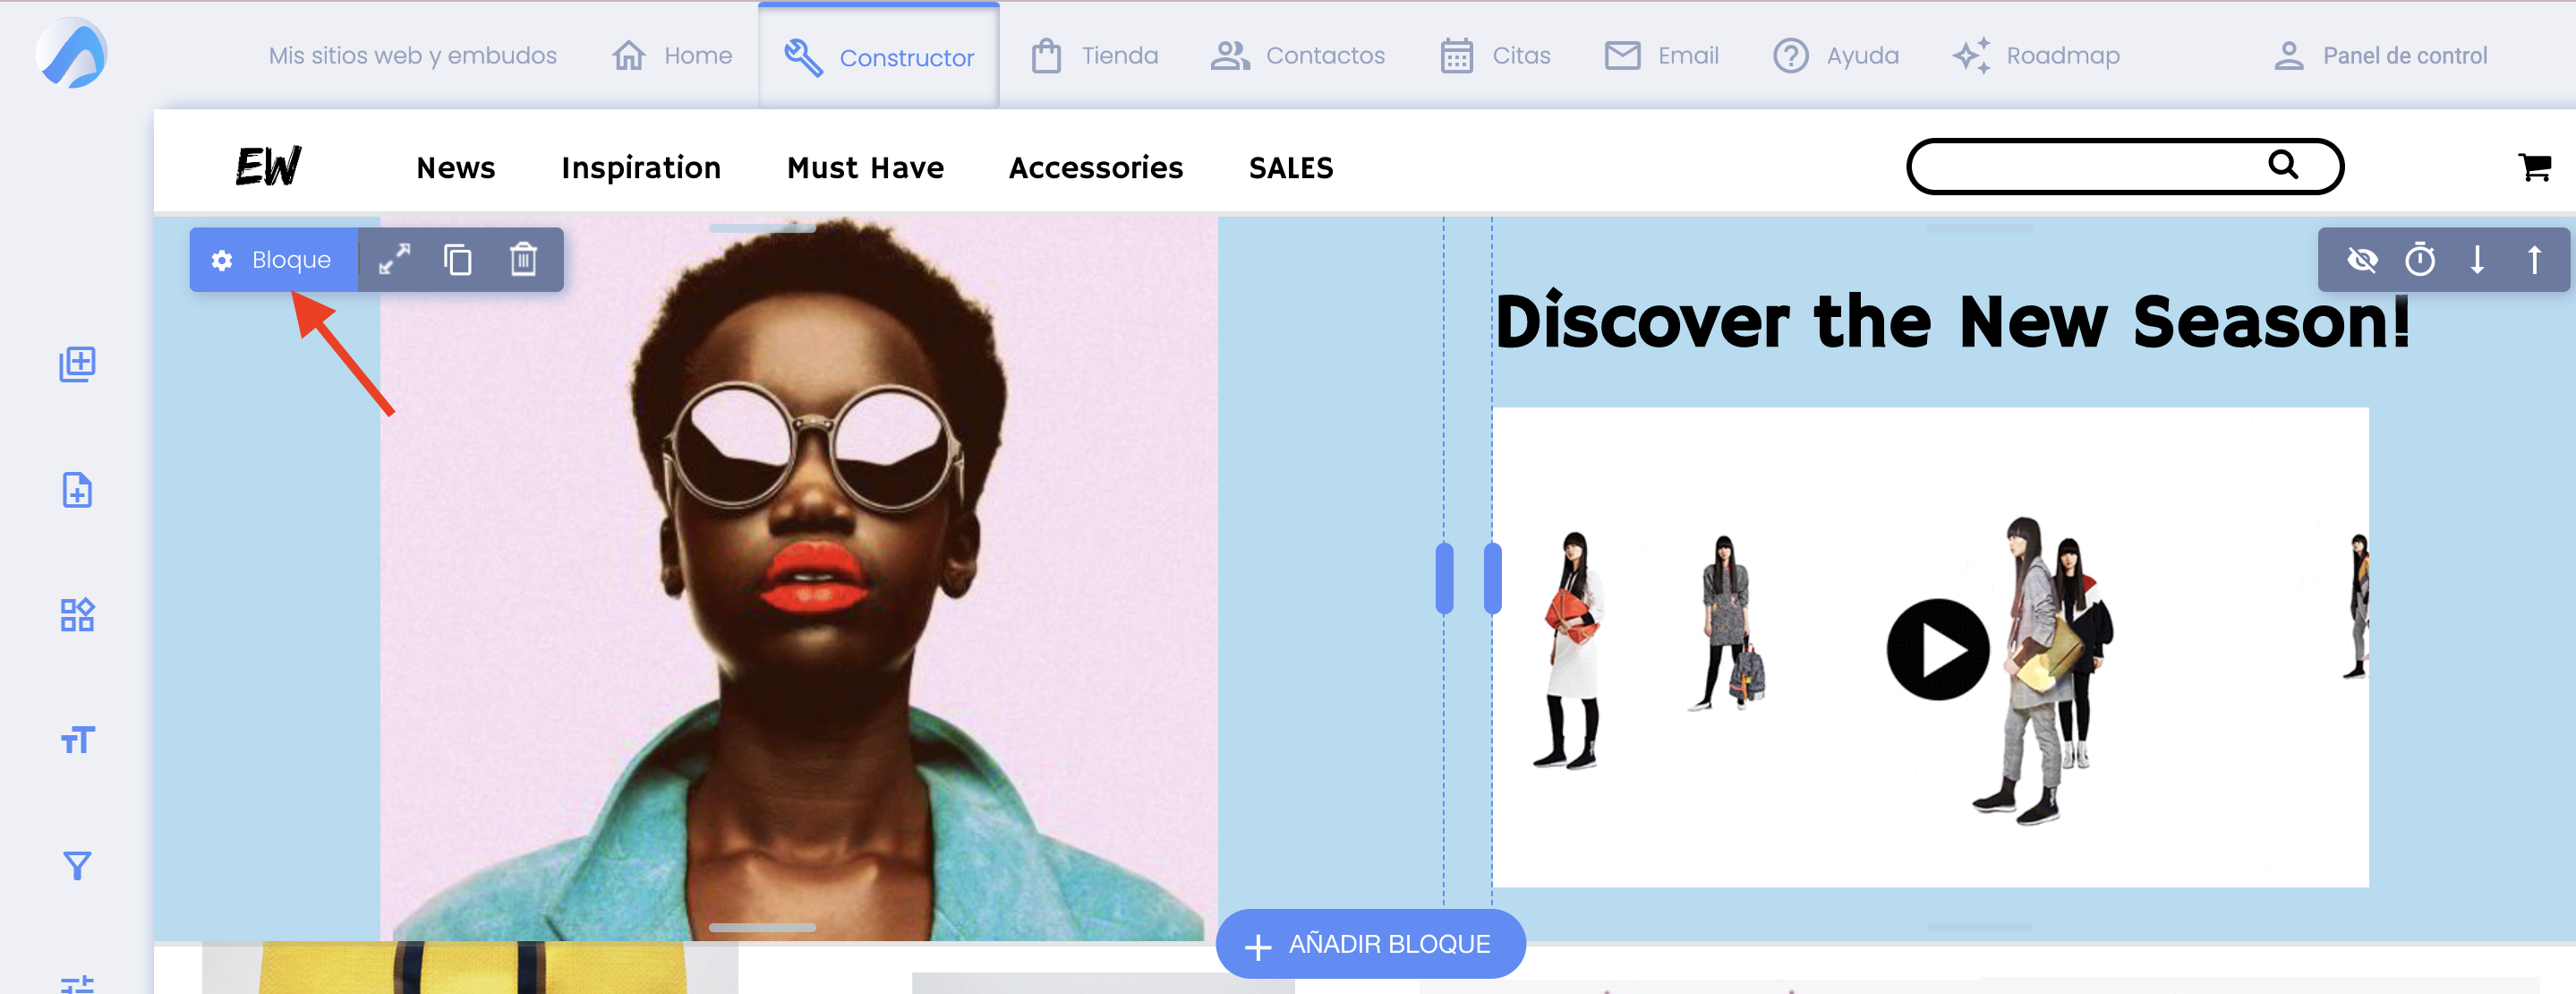Open the shopping cart icon
The width and height of the screenshot is (2576, 994).
pos(2535,167)
